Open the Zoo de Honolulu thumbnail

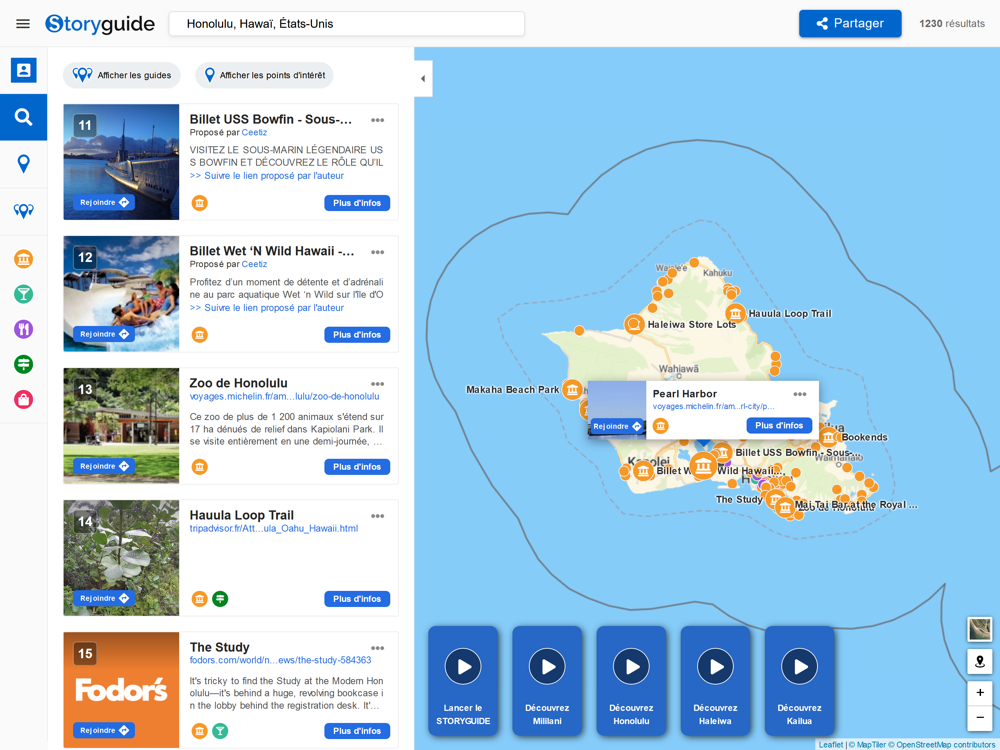[121, 426]
